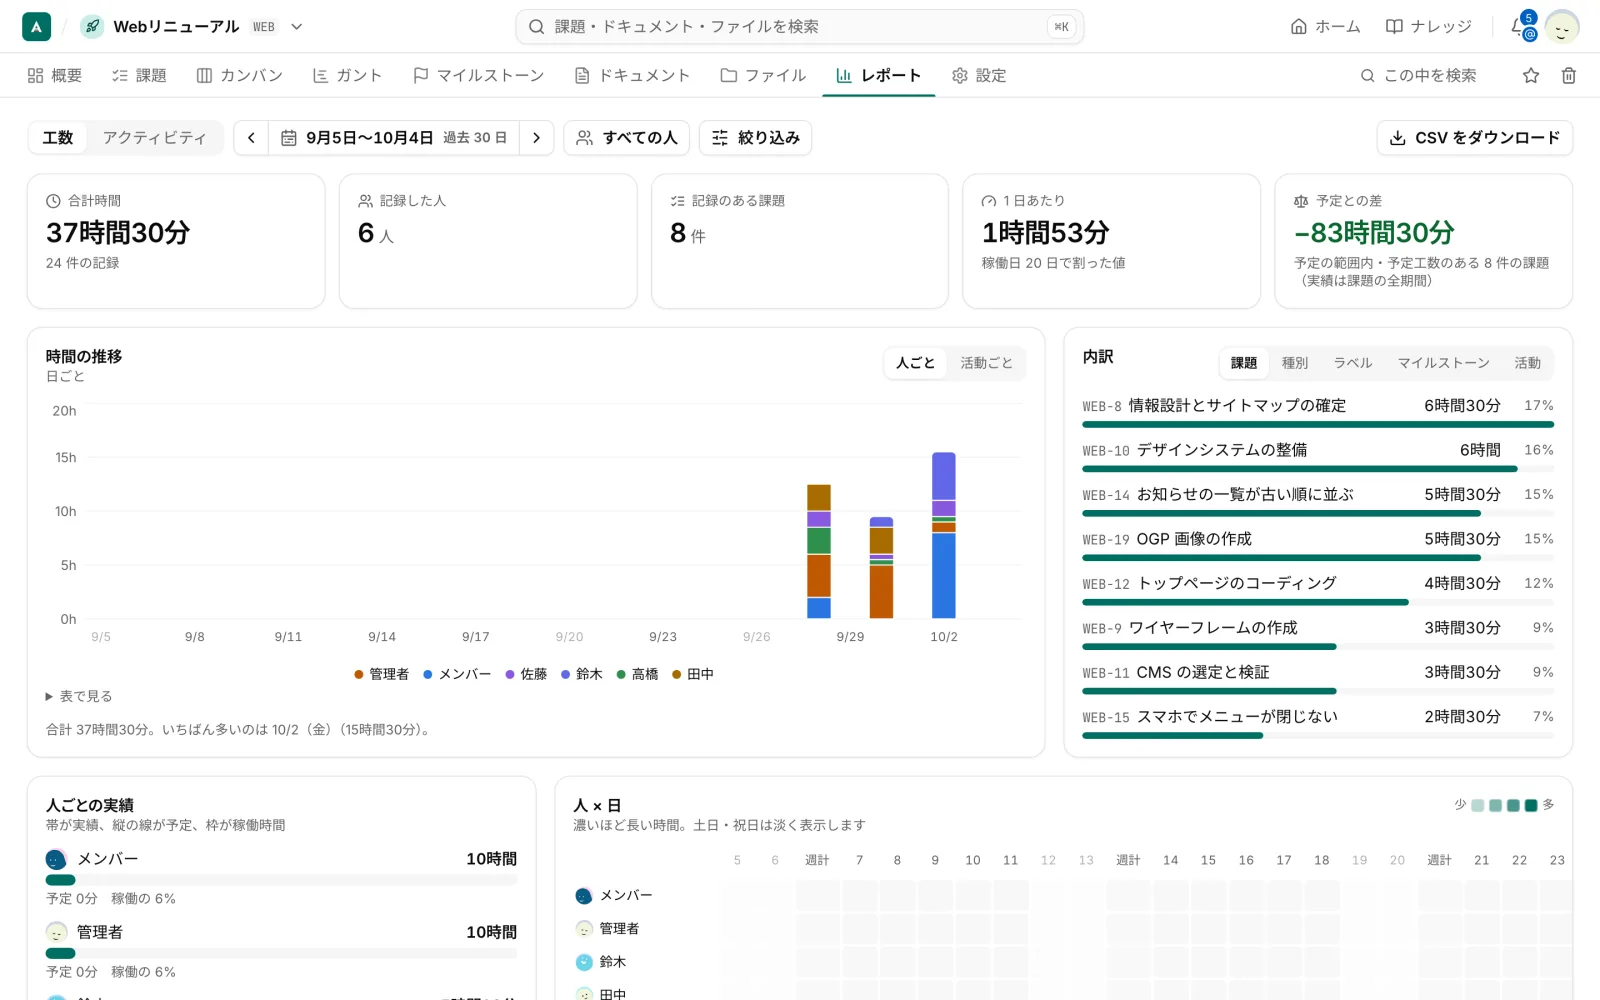This screenshot has height=1000, width=1600.
Task: Go to next date range
Action: coord(536,138)
